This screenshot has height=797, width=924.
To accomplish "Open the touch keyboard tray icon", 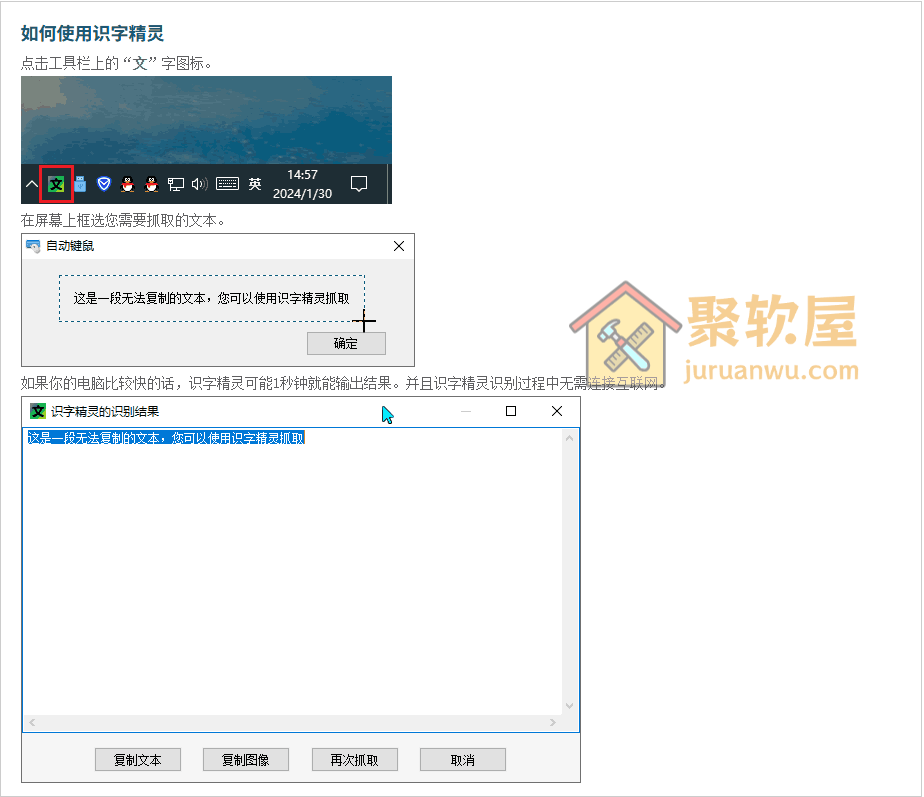I will (227, 183).
